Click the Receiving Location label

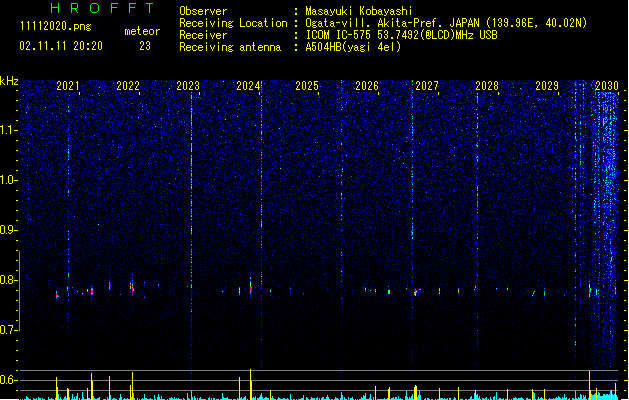point(233,23)
